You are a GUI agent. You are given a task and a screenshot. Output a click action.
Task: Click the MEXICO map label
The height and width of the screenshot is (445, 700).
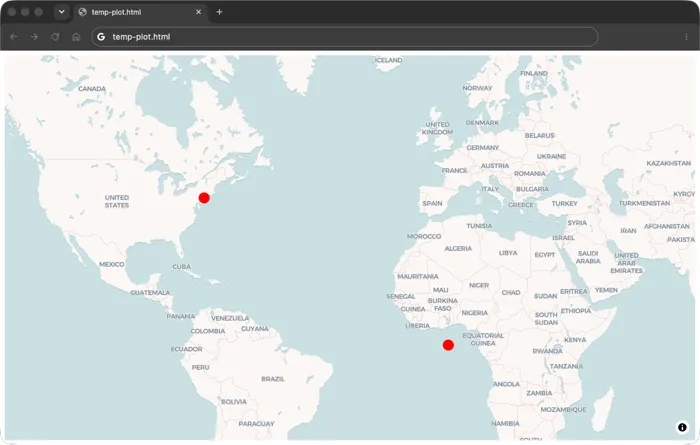coord(112,264)
